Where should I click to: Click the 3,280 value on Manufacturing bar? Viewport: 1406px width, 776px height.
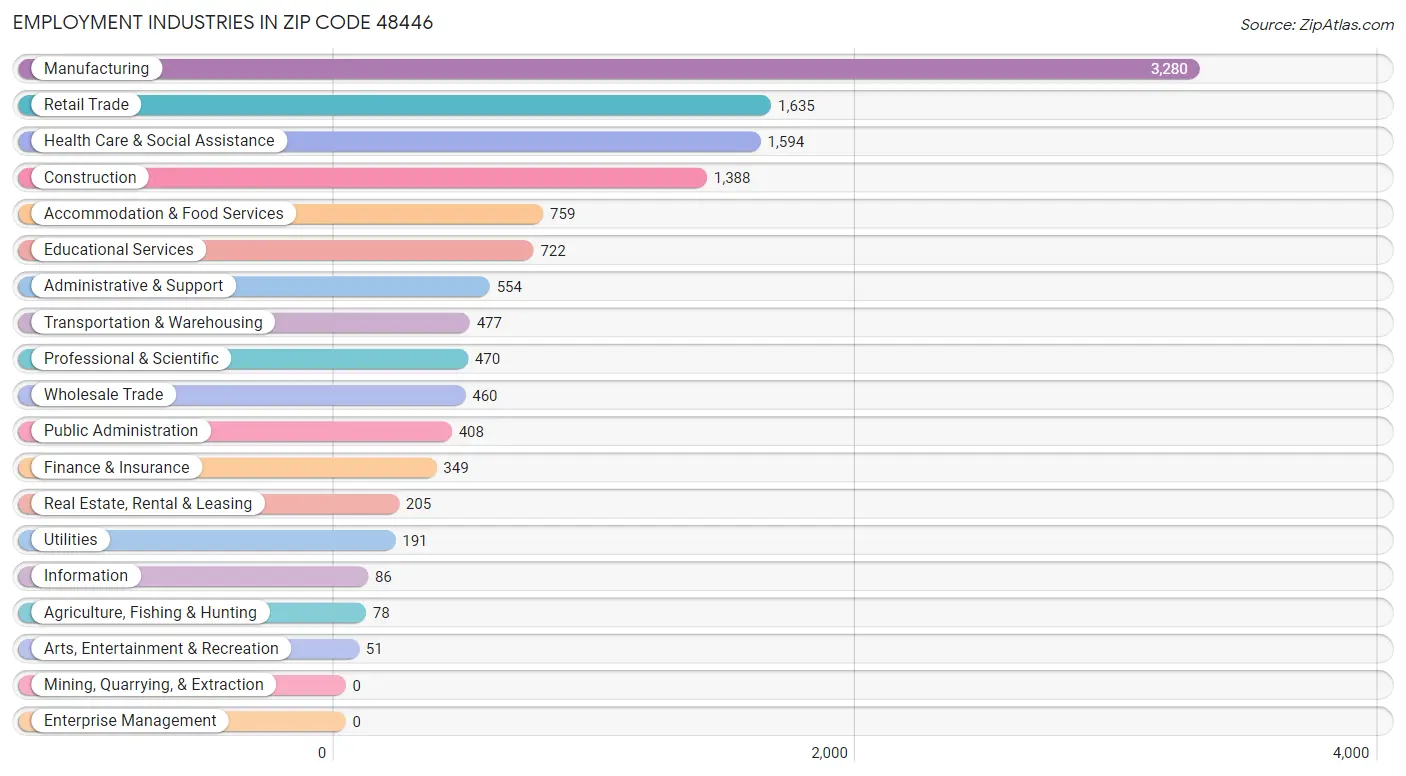click(1169, 69)
